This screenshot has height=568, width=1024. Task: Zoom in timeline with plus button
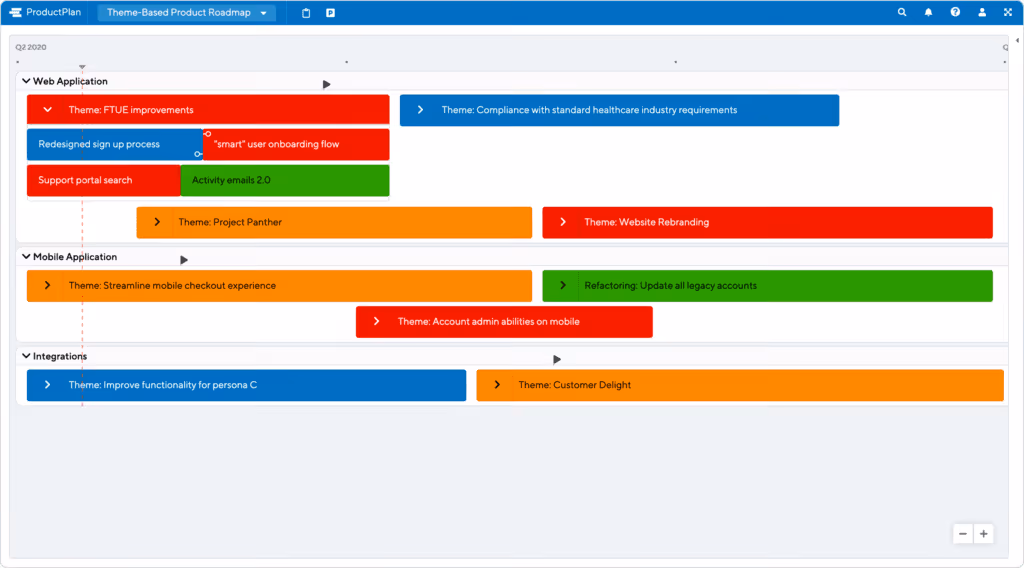pos(984,533)
